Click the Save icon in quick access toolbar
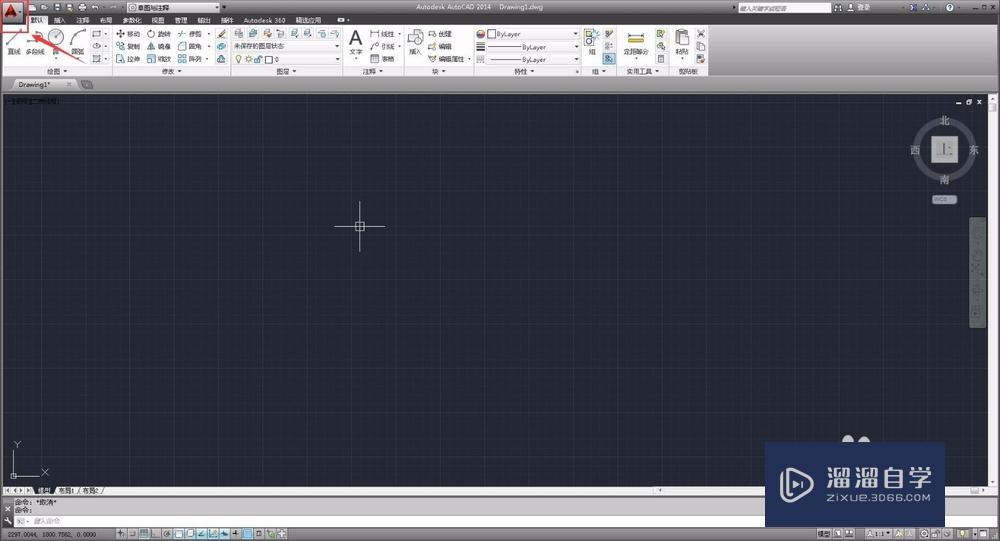 point(57,7)
